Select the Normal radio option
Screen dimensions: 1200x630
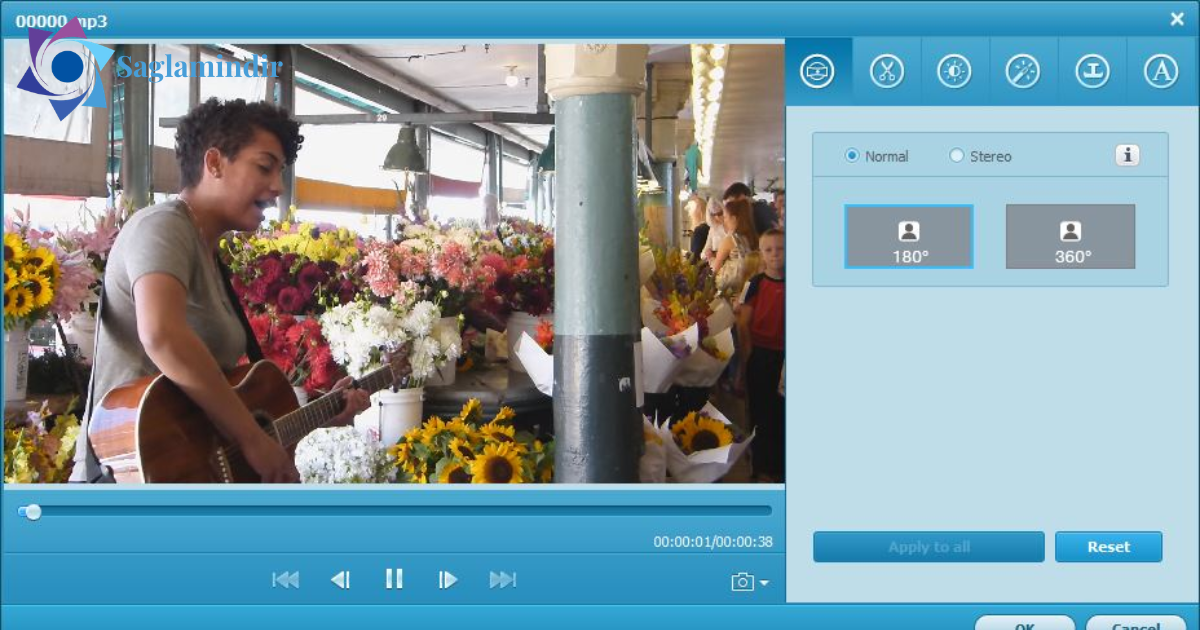pos(876,156)
